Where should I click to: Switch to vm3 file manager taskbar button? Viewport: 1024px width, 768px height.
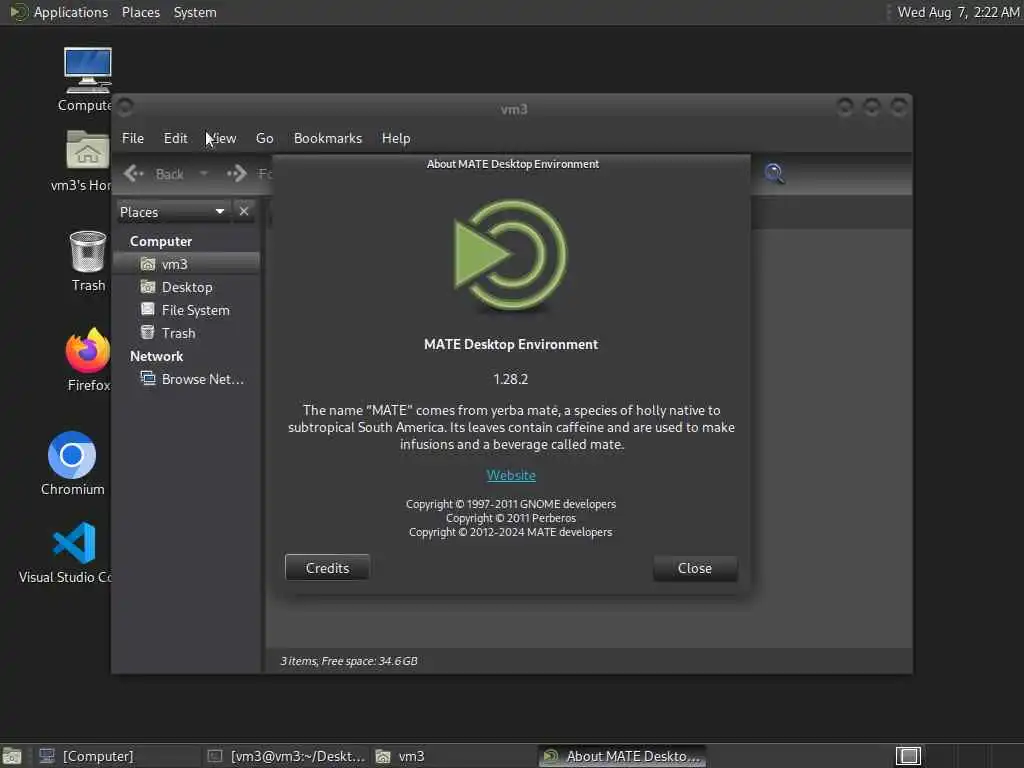[454, 756]
